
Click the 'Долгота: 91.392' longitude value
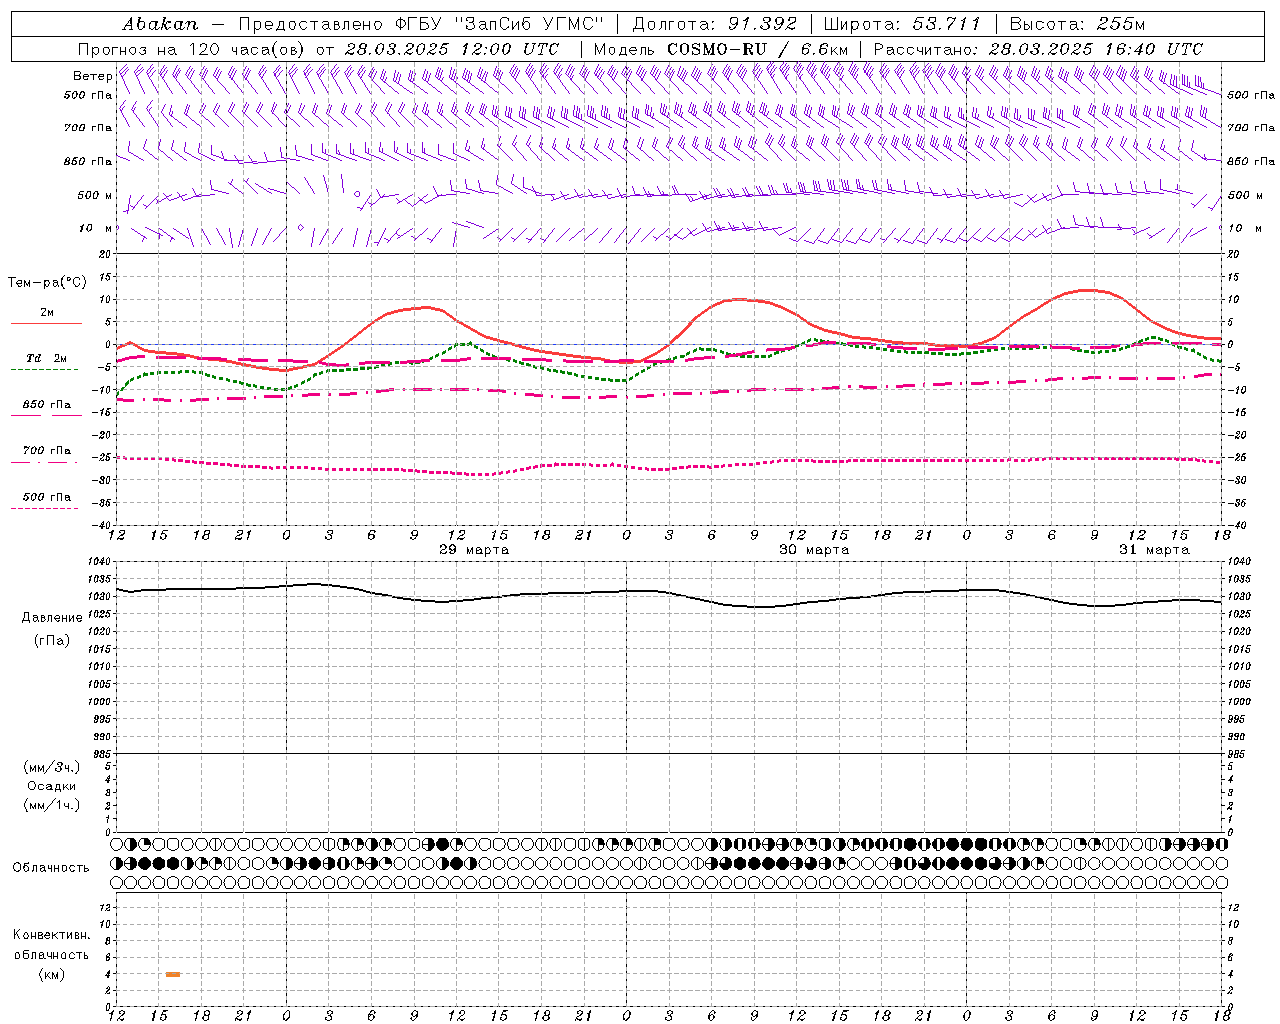pos(715,23)
